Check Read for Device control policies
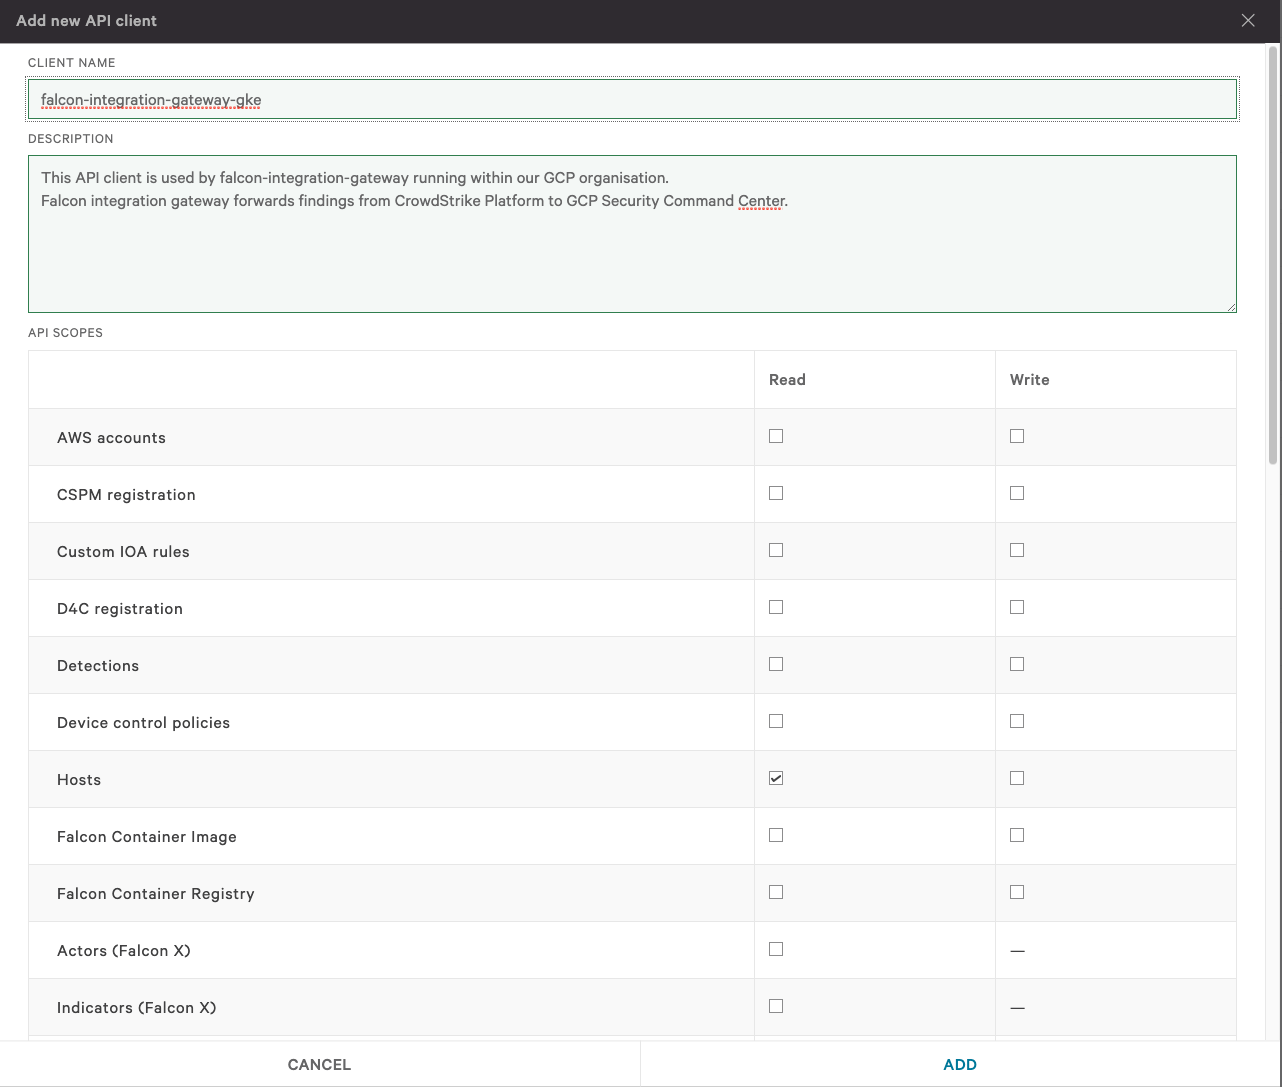1282x1087 pixels. click(776, 721)
